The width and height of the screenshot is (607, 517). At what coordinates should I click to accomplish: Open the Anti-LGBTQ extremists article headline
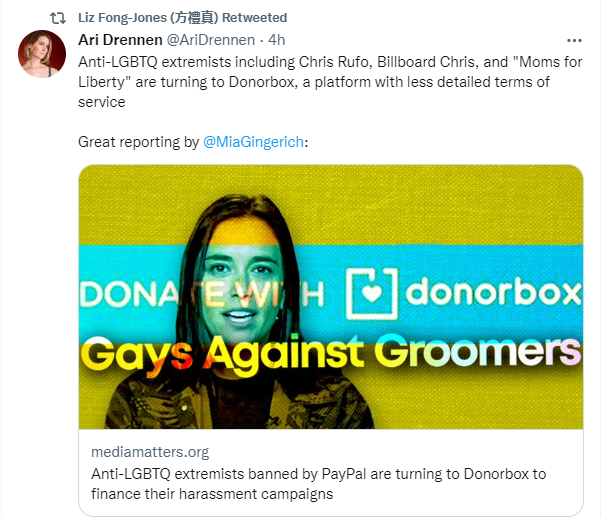pos(319,484)
